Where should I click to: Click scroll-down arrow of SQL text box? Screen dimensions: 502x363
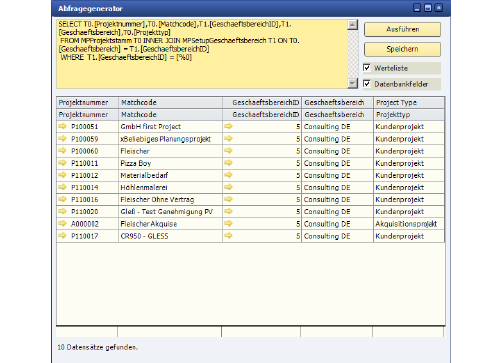pos(353,83)
